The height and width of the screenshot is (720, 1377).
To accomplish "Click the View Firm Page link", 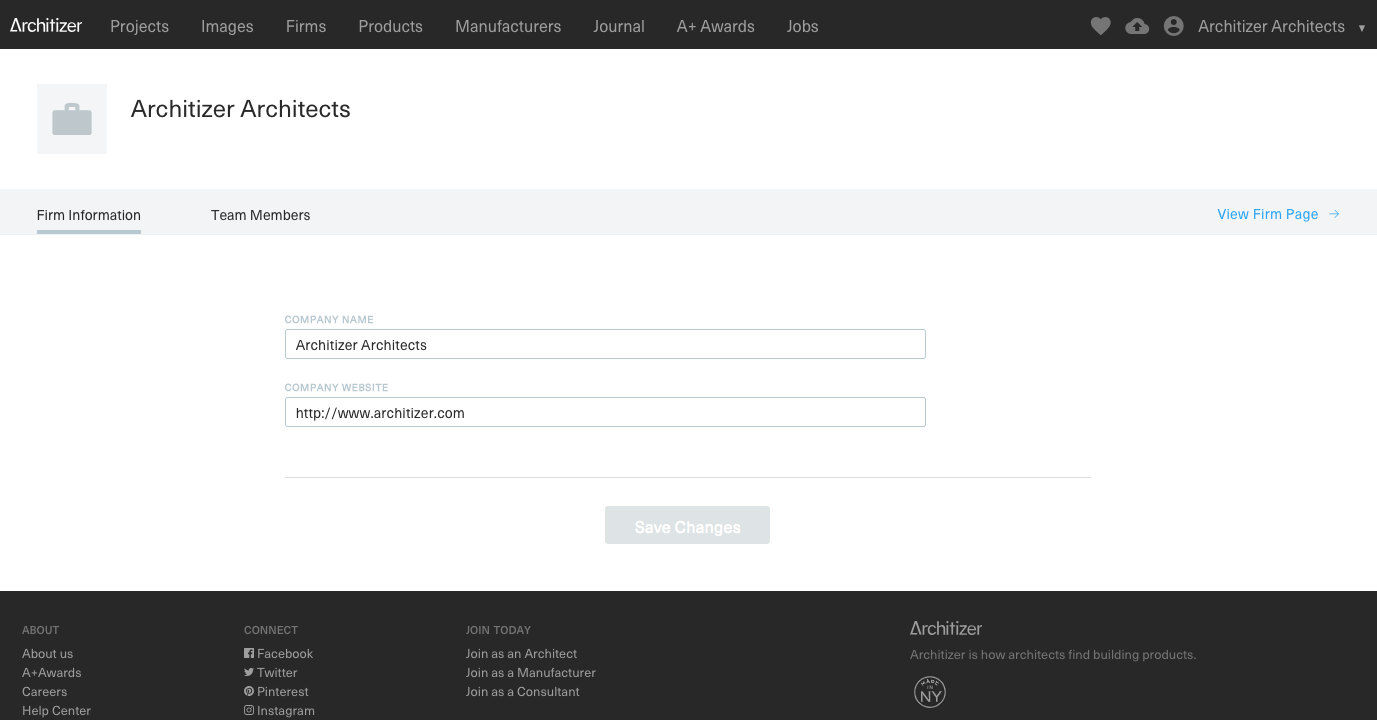I will 1267,214.
